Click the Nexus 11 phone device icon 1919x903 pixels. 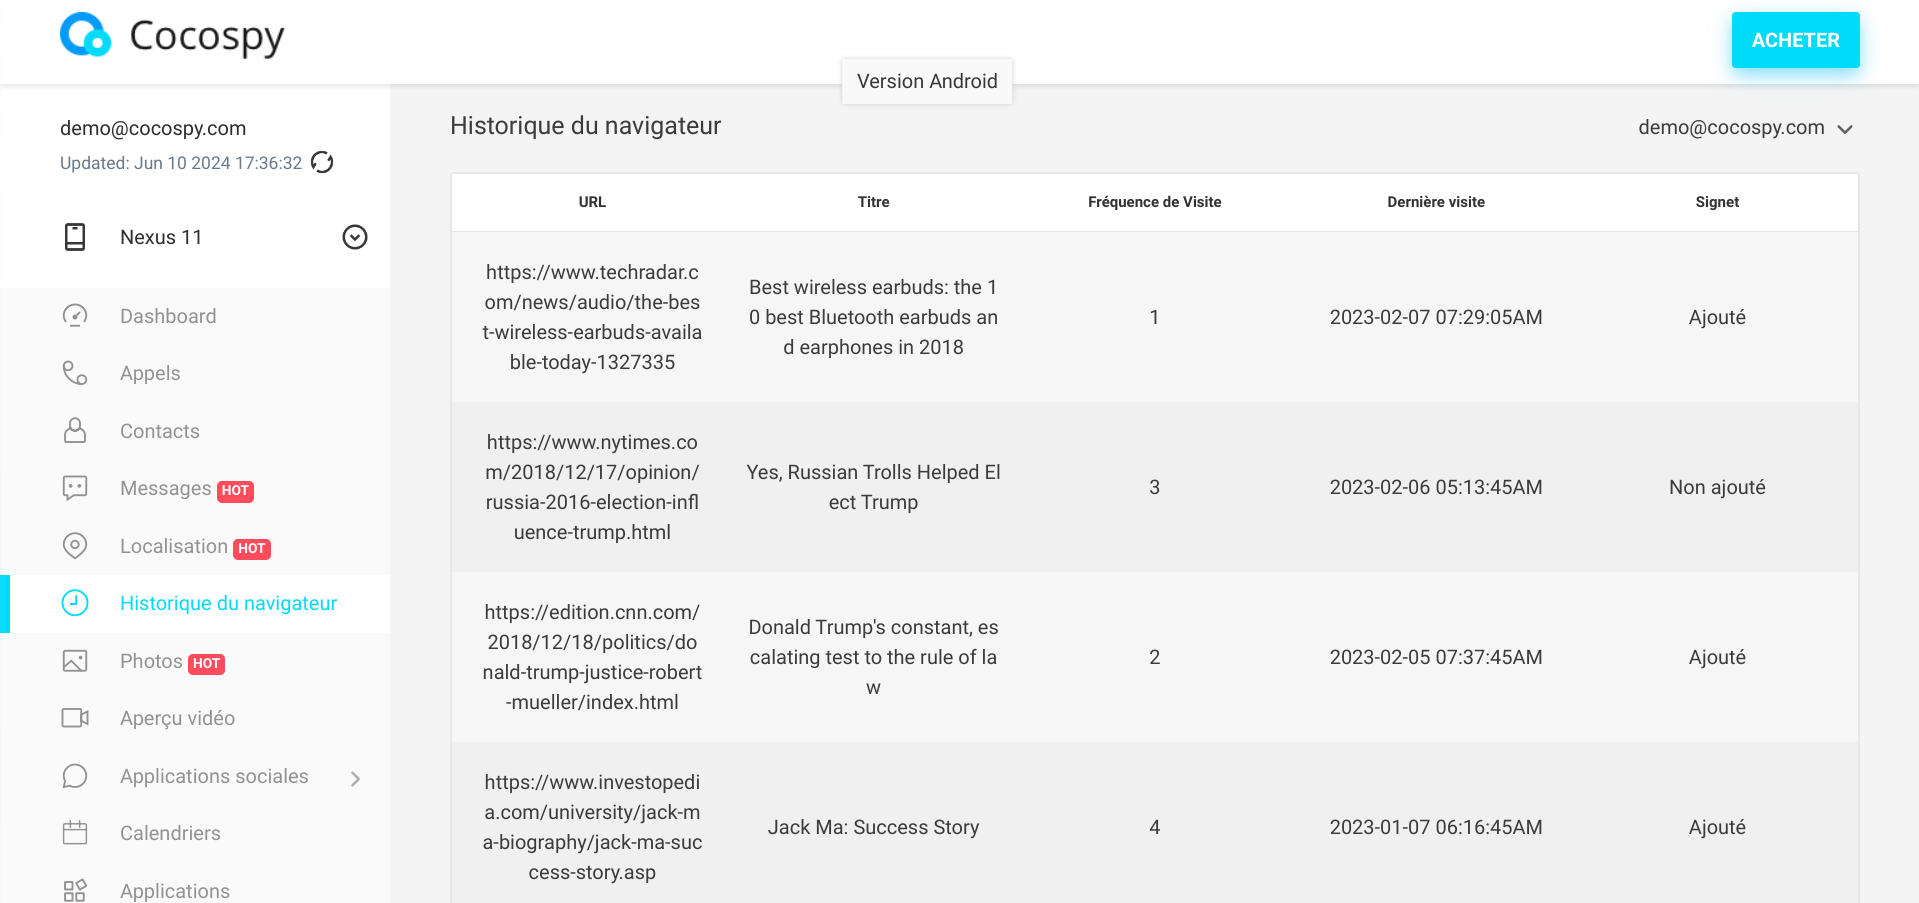[x=75, y=237]
